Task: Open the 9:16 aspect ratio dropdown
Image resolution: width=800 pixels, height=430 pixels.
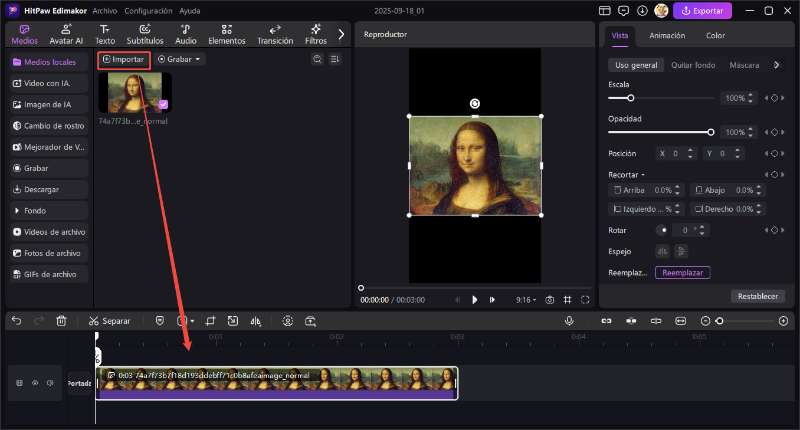Action: click(x=526, y=300)
